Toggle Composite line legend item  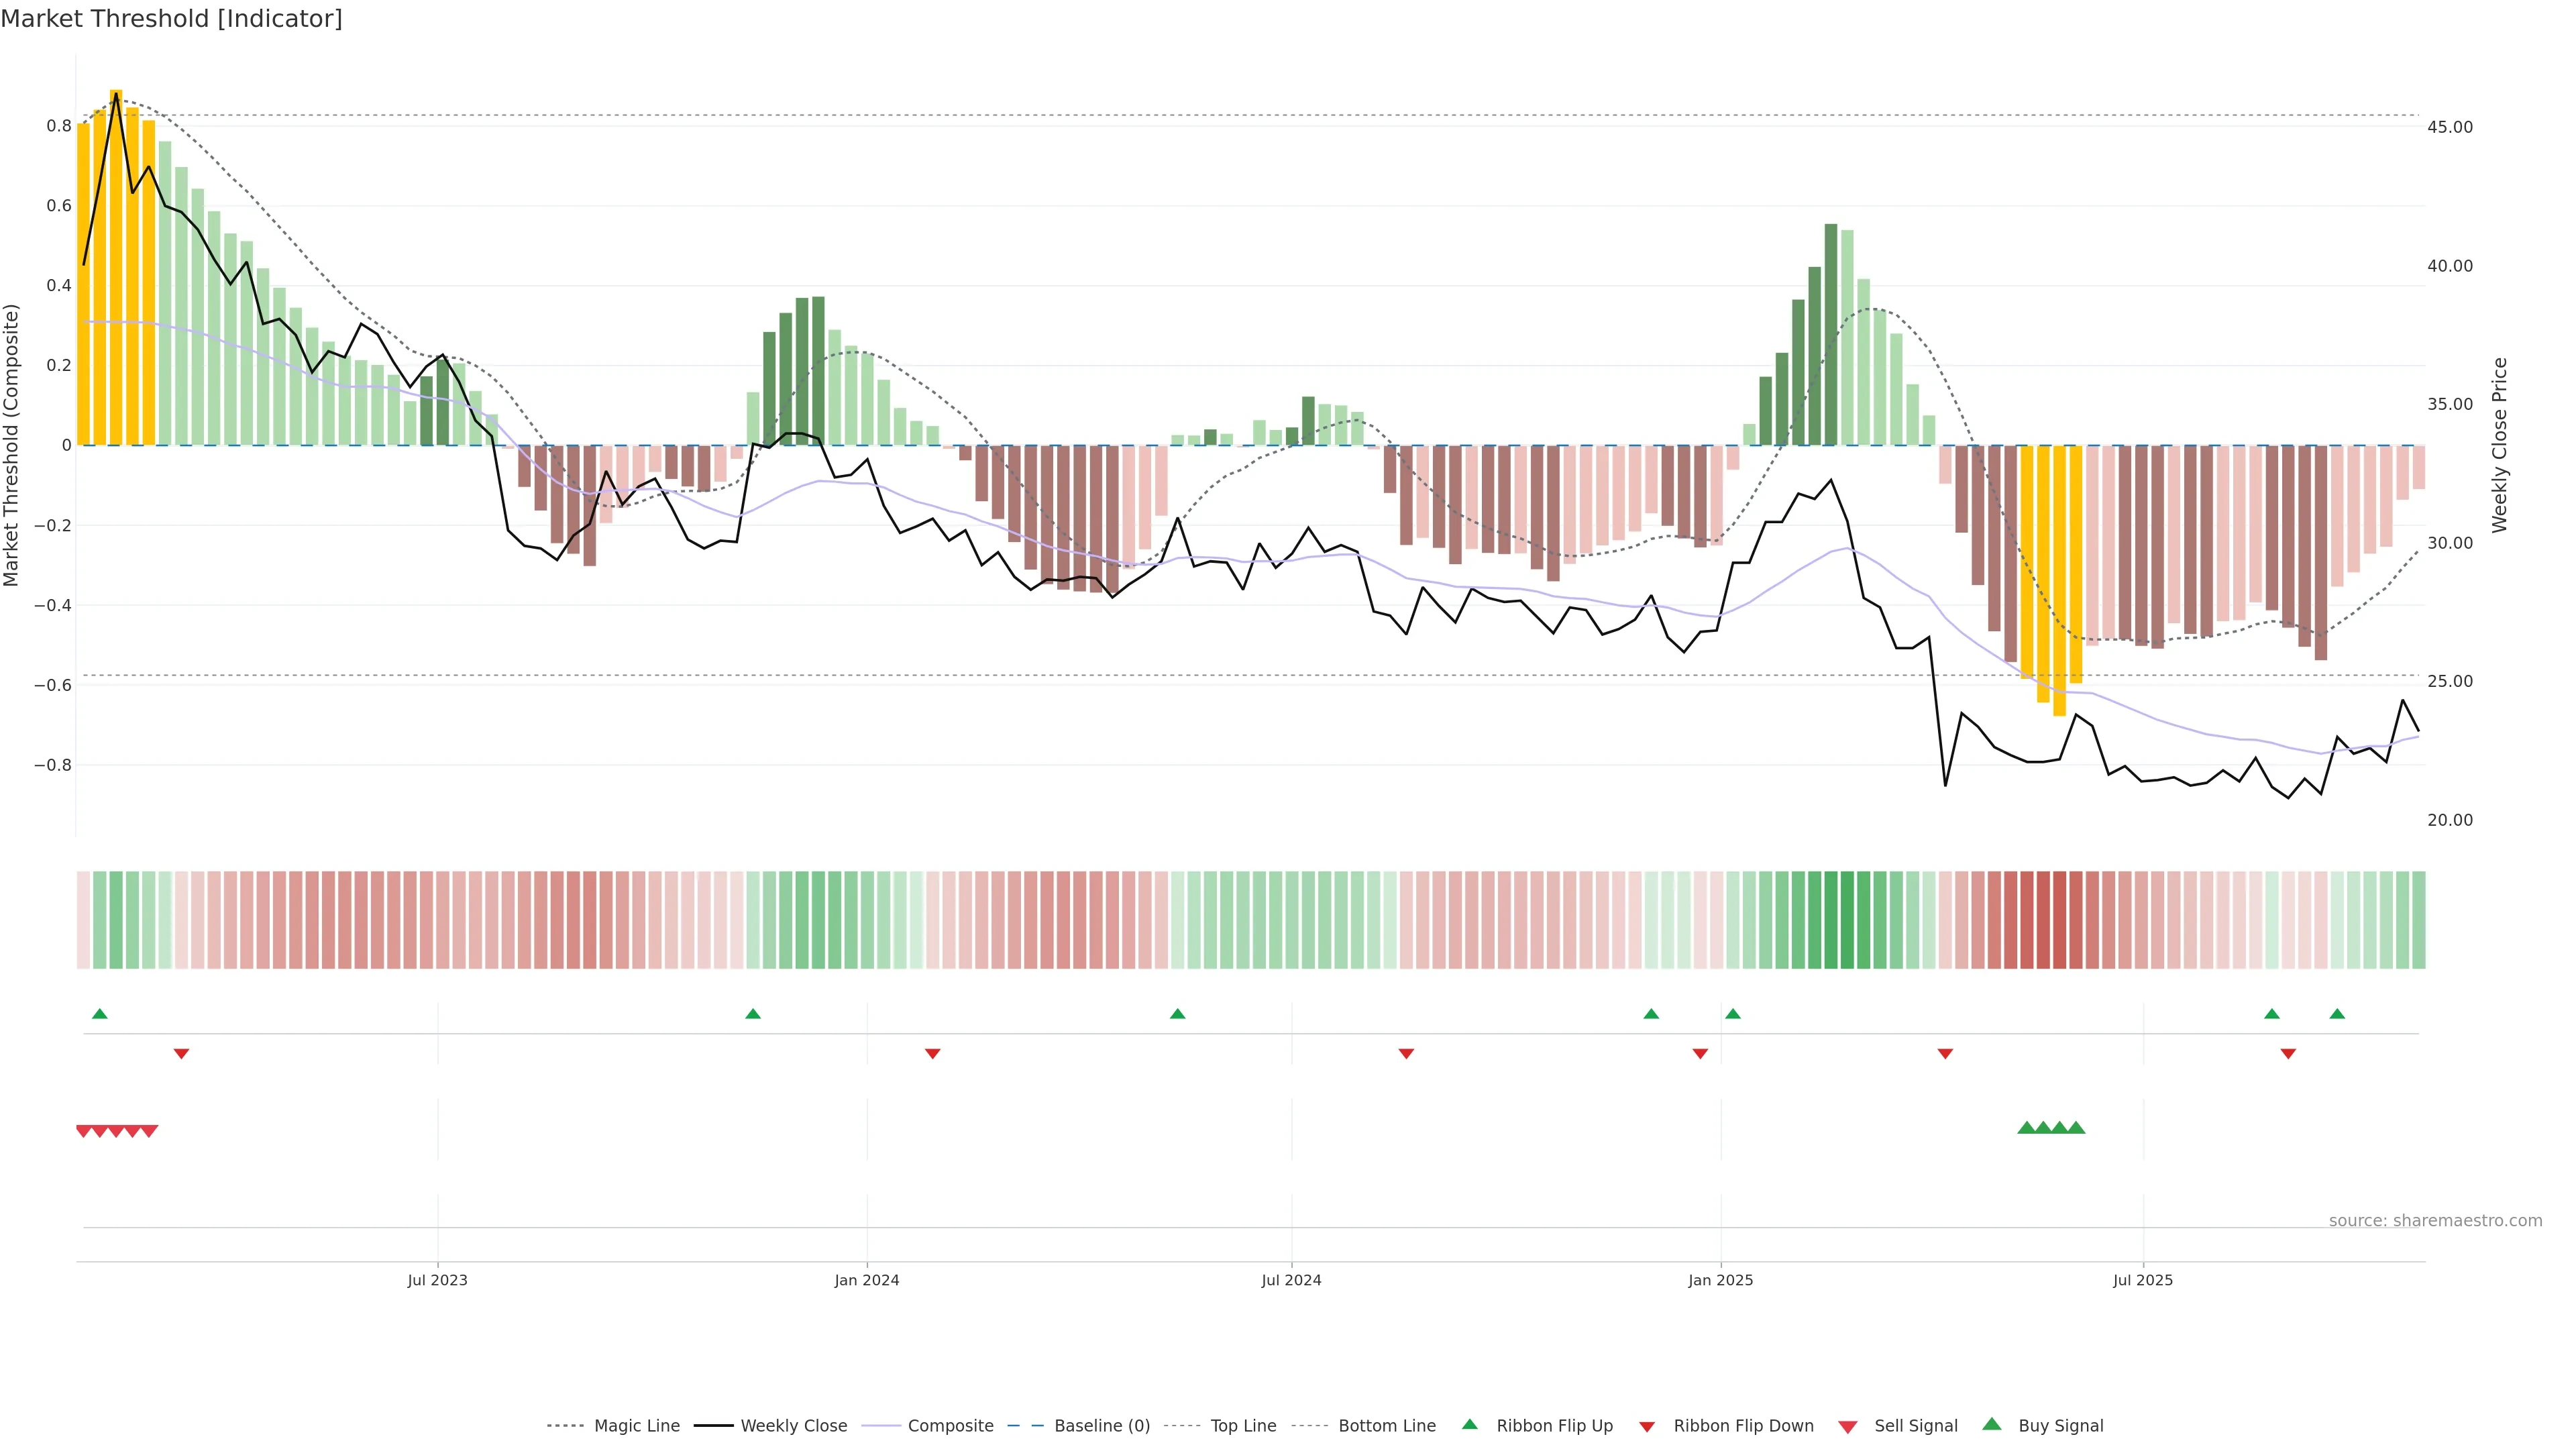950,1426
